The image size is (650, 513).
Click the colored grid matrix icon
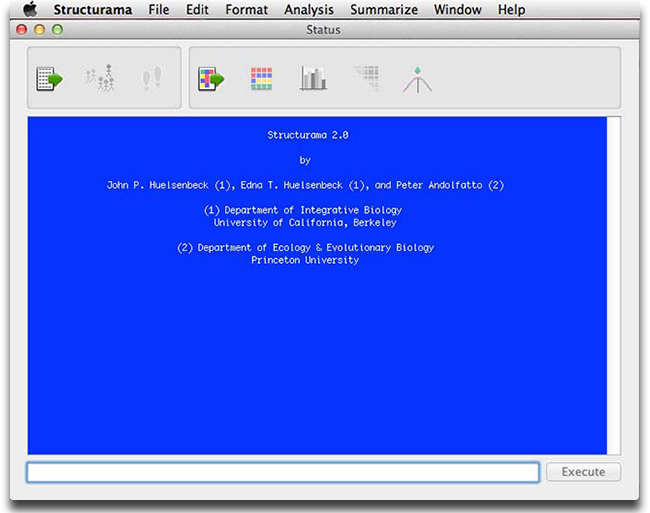point(261,78)
